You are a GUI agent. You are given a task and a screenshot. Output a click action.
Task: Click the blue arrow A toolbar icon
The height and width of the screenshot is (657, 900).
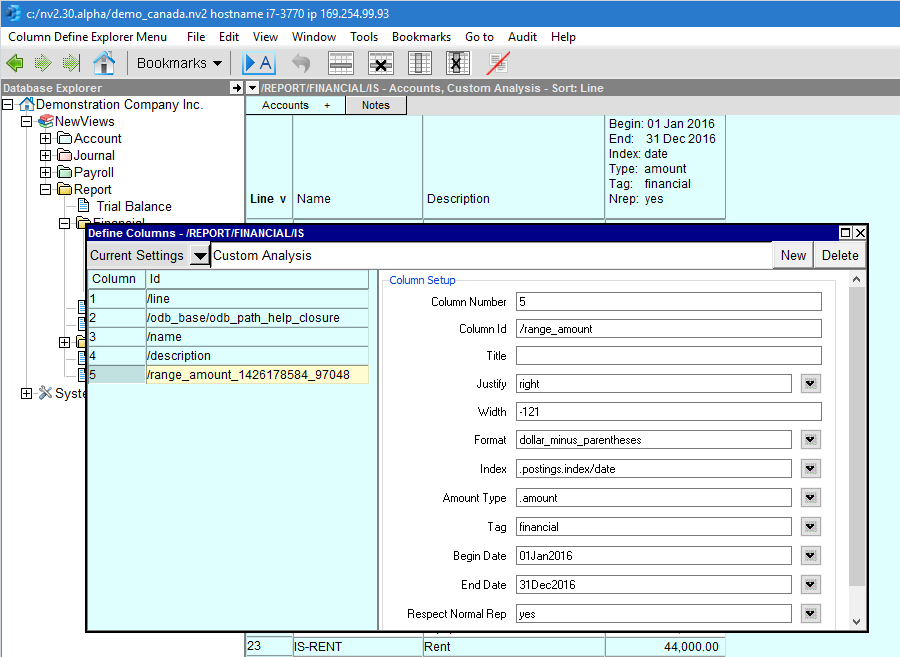coord(258,63)
